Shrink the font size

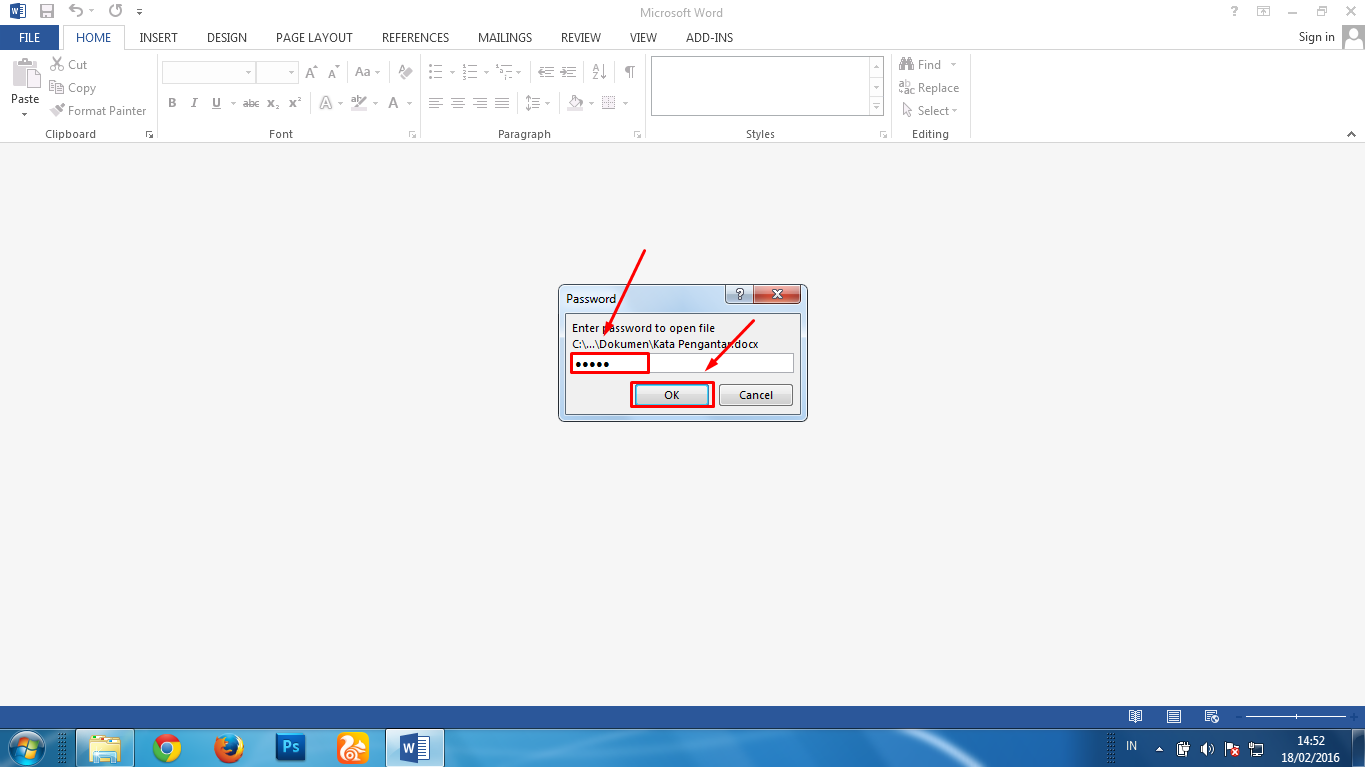pyautogui.click(x=332, y=72)
